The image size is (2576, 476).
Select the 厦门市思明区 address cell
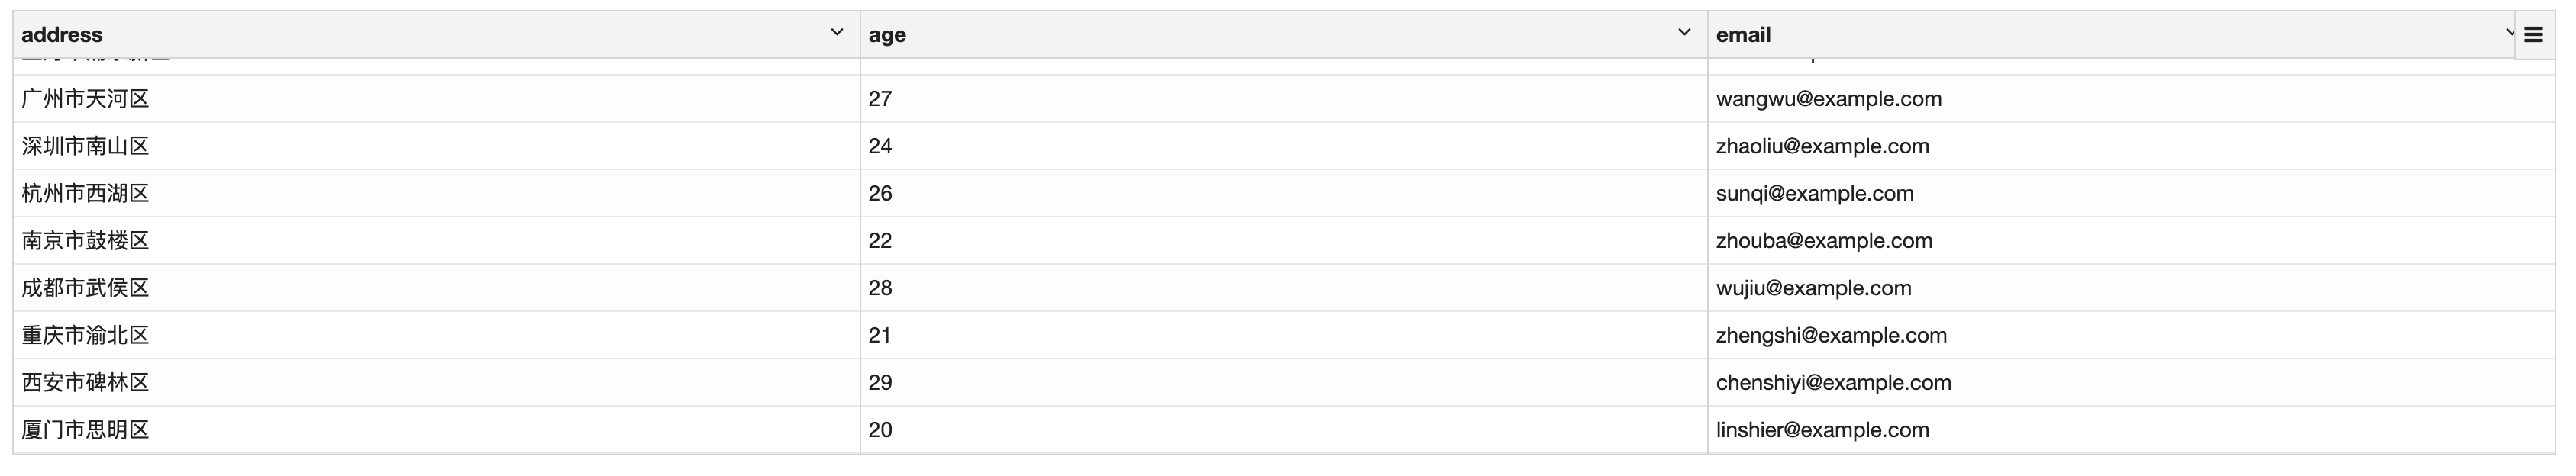pos(86,430)
